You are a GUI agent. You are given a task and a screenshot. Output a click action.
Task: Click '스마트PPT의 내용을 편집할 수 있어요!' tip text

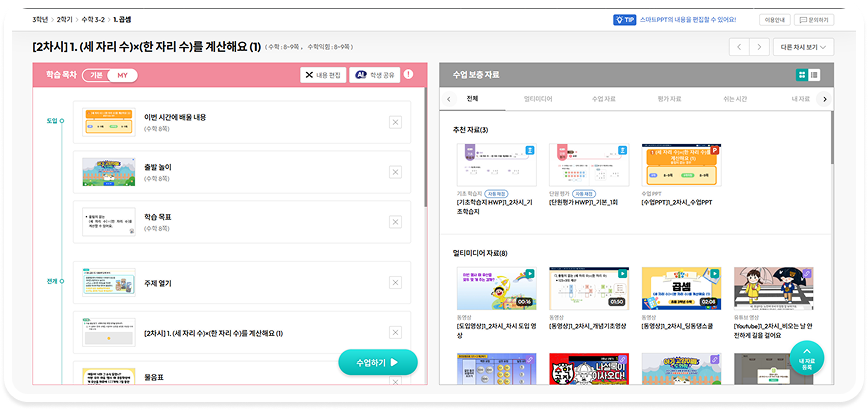click(688, 19)
